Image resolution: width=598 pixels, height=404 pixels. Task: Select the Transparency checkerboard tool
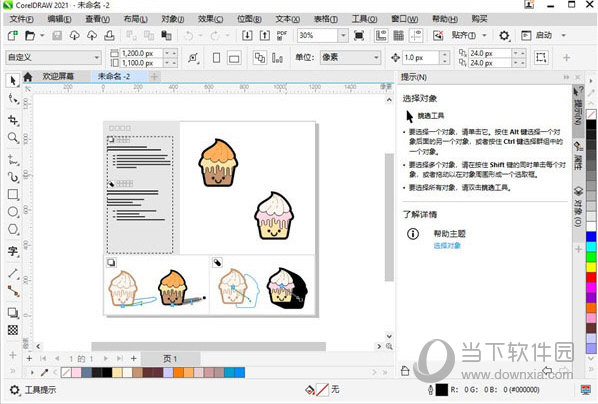pos(13,330)
